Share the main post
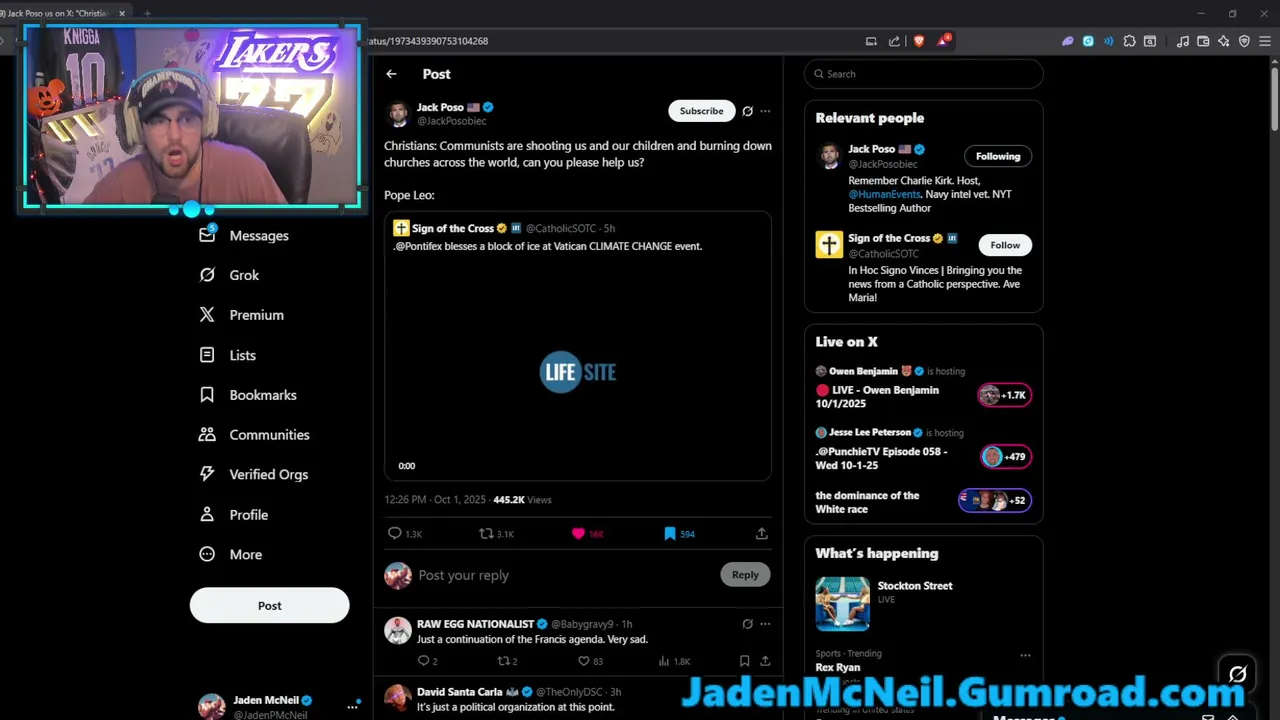This screenshot has width=1280, height=720. [762, 534]
